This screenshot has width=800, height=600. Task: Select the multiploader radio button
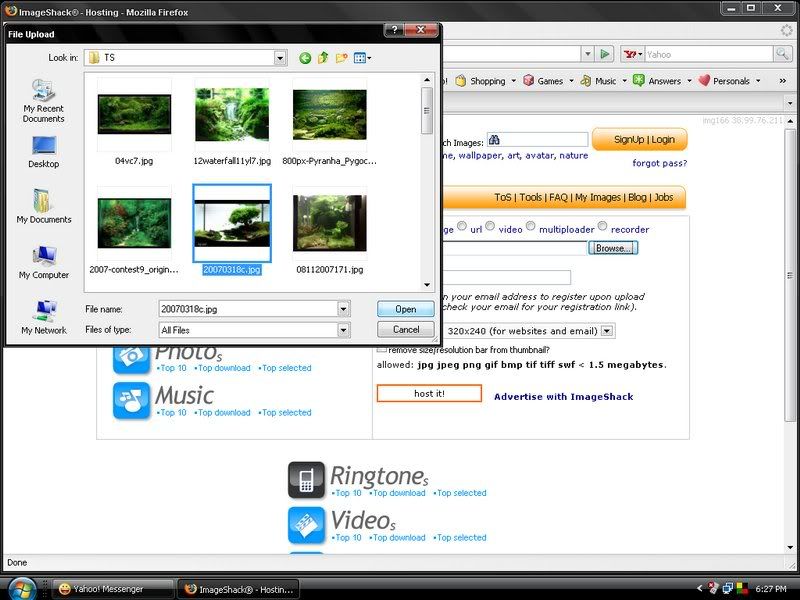pos(531,226)
